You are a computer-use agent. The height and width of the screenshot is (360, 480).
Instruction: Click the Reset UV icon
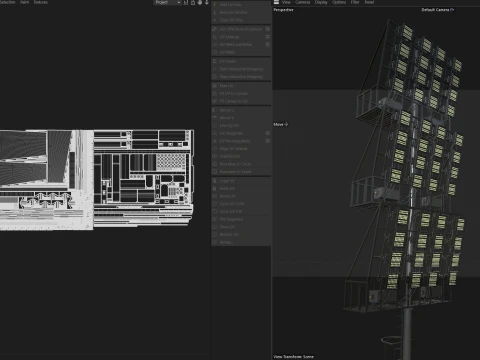click(215, 196)
